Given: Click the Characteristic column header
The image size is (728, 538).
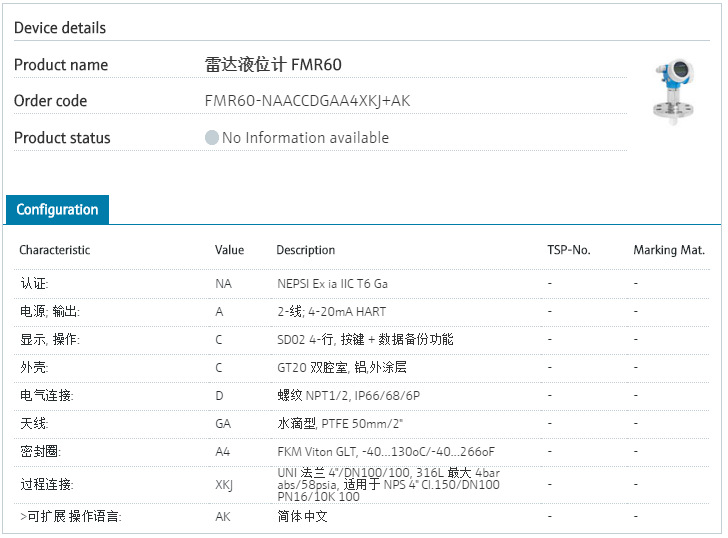Looking at the screenshot, I should tap(54, 250).
